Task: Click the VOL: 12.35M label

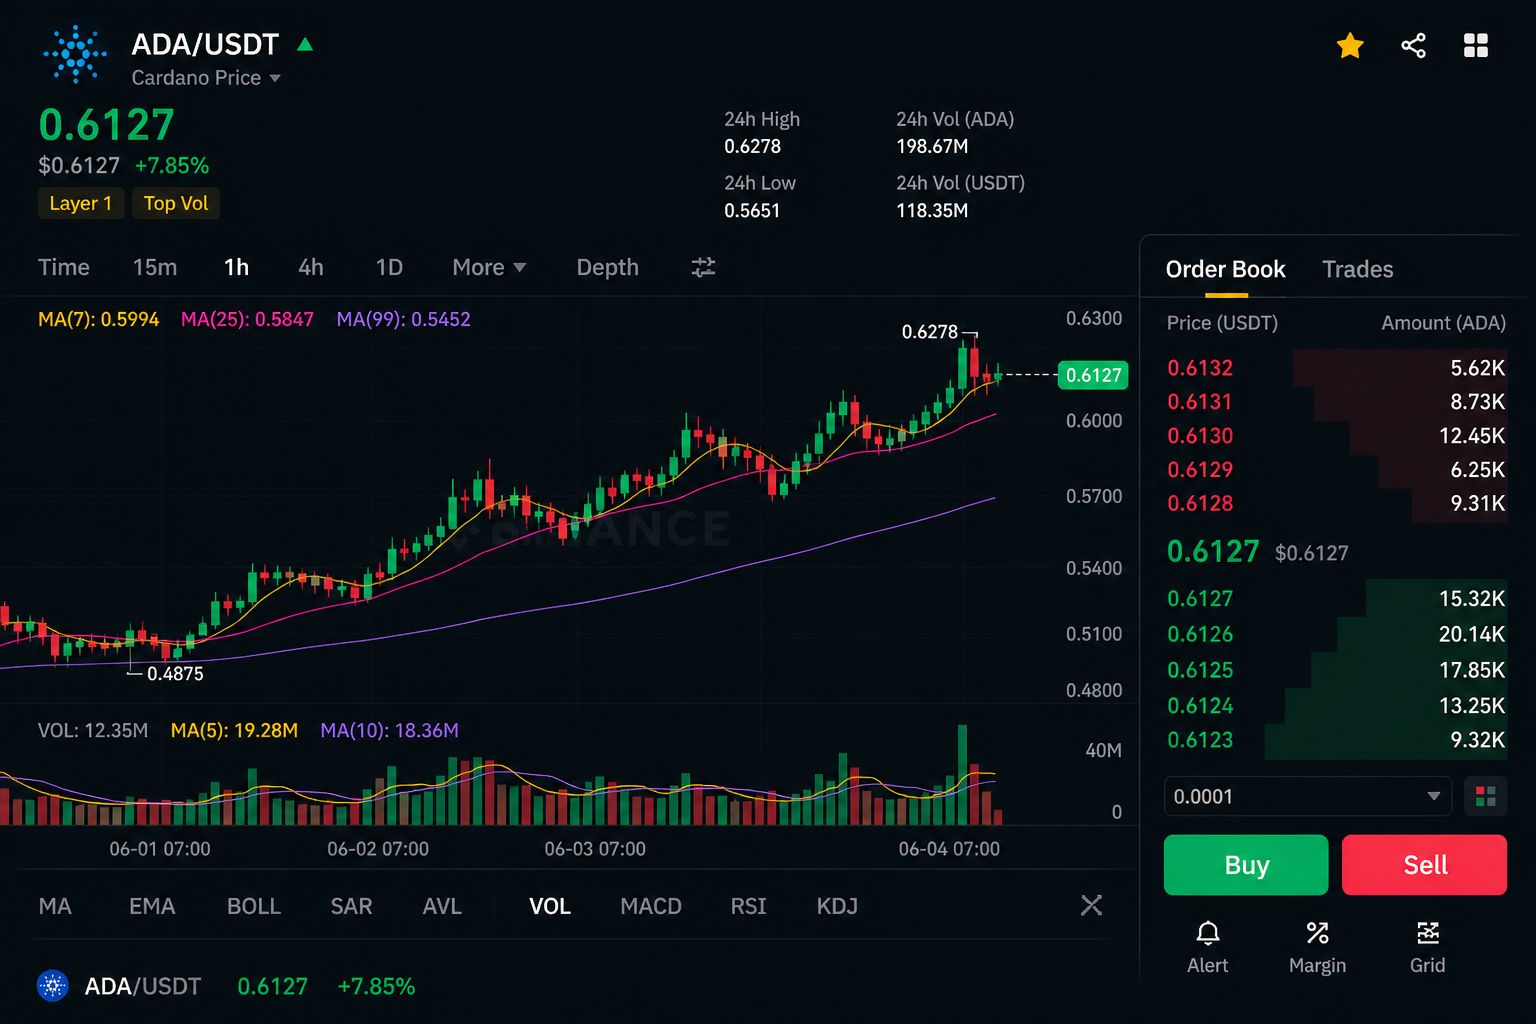Action: (x=92, y=730)
